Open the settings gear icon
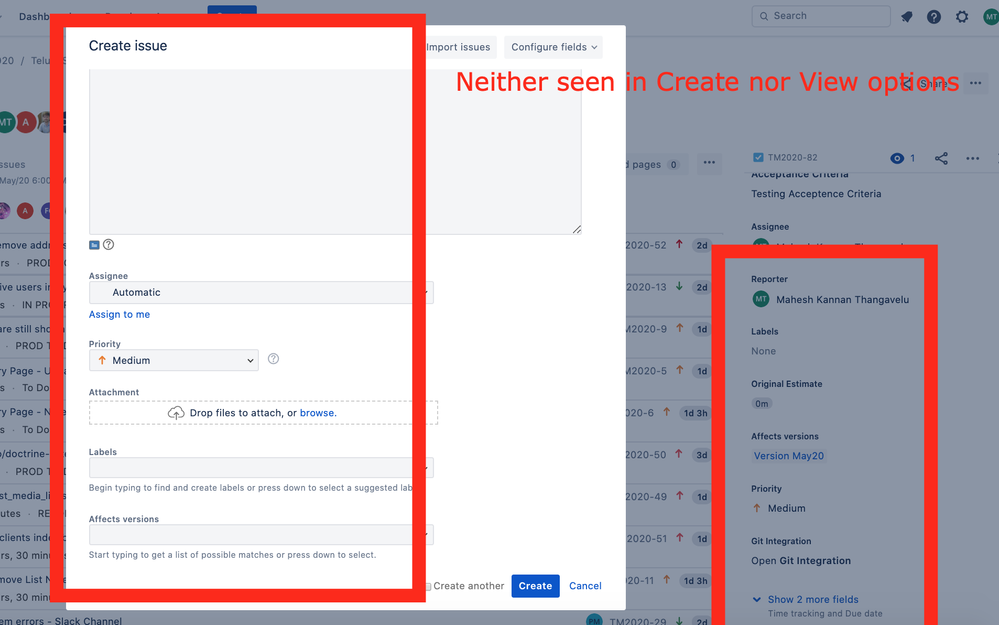The image size is (999, 625). [962, 17]
